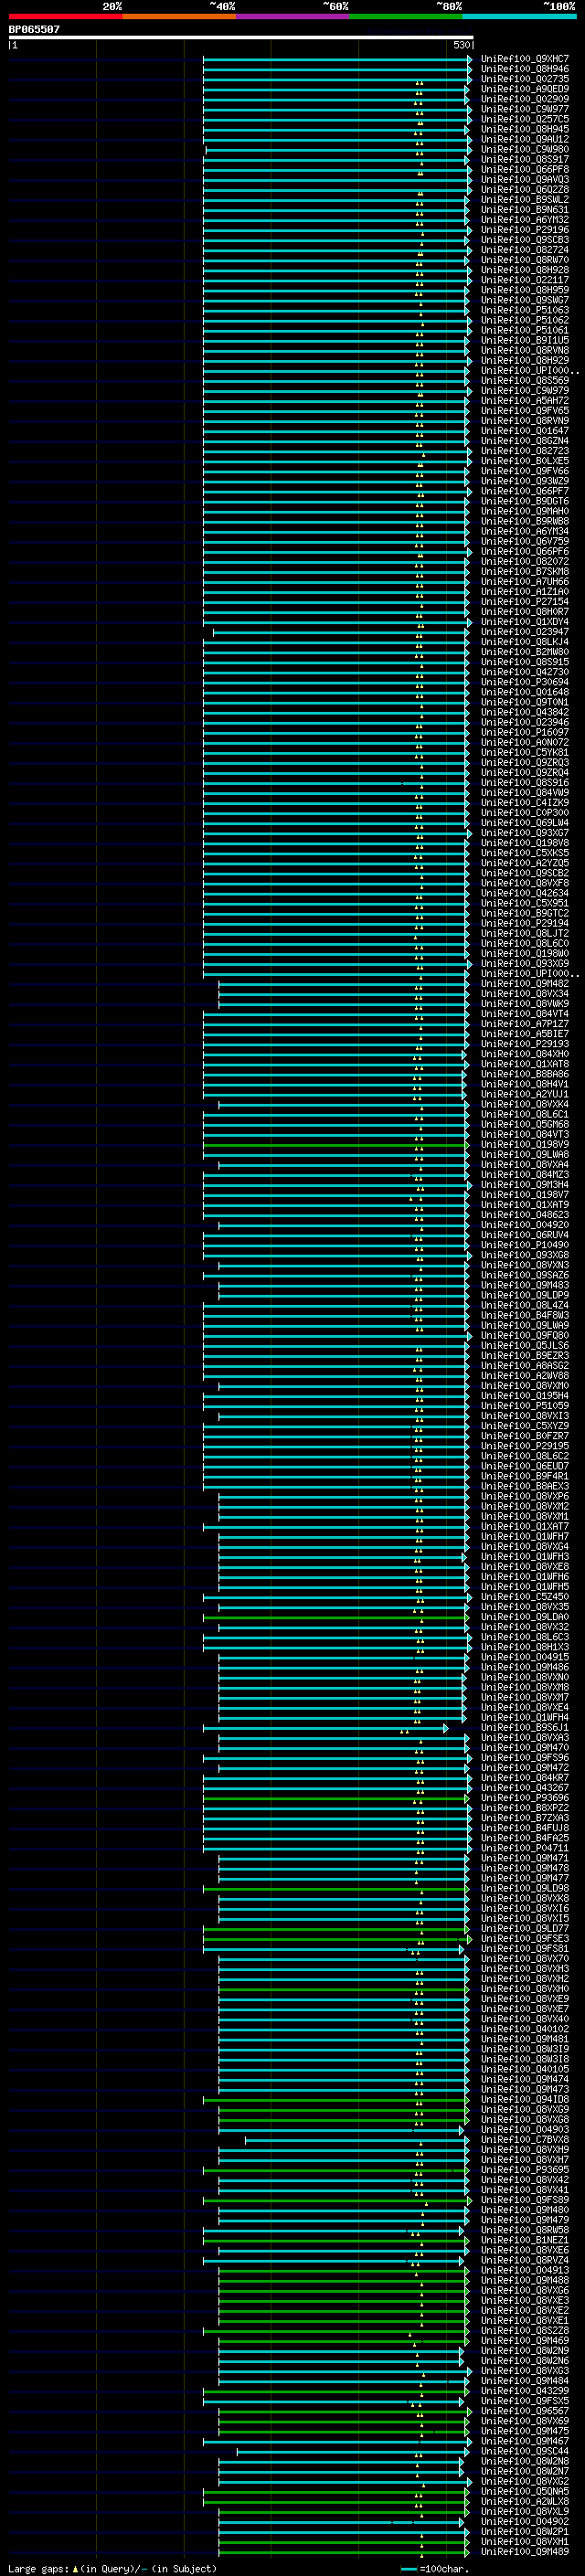Viewport: 585px width, 2576px height.
Task: Select label UniRef100_A6YM32
Action: pos(525,220)
